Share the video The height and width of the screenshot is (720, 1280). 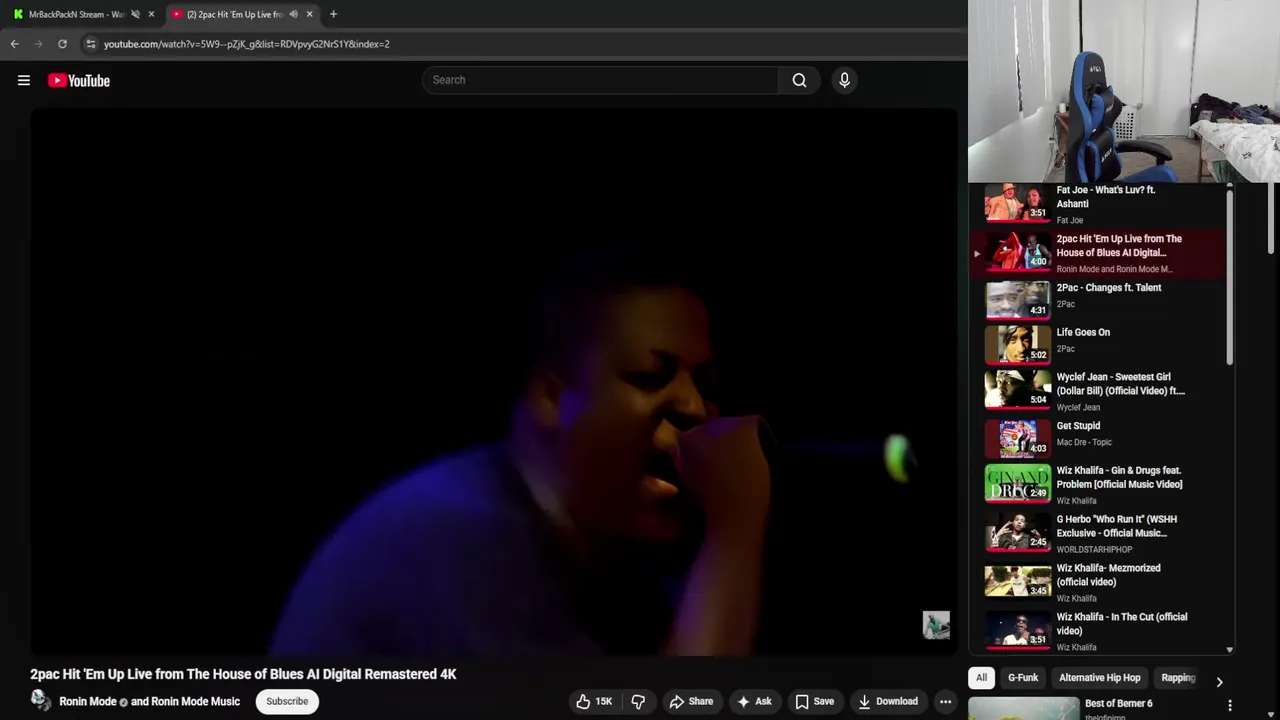(691, 701)
